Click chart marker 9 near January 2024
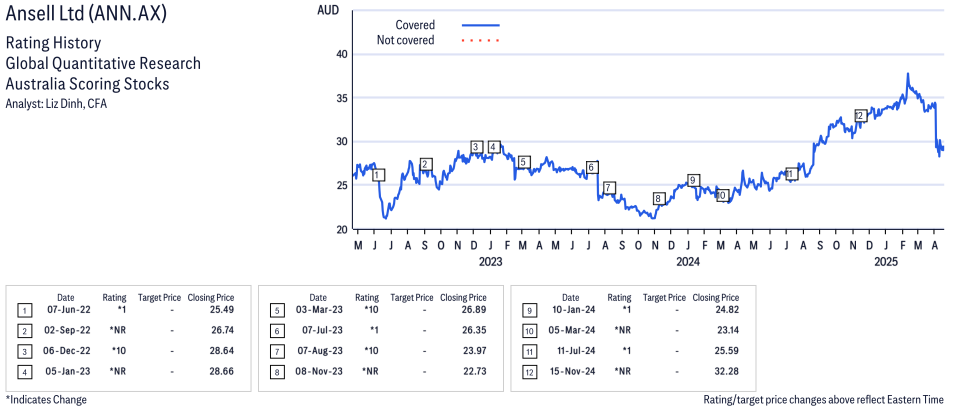The image size is (955, 407). click(692, 180)
